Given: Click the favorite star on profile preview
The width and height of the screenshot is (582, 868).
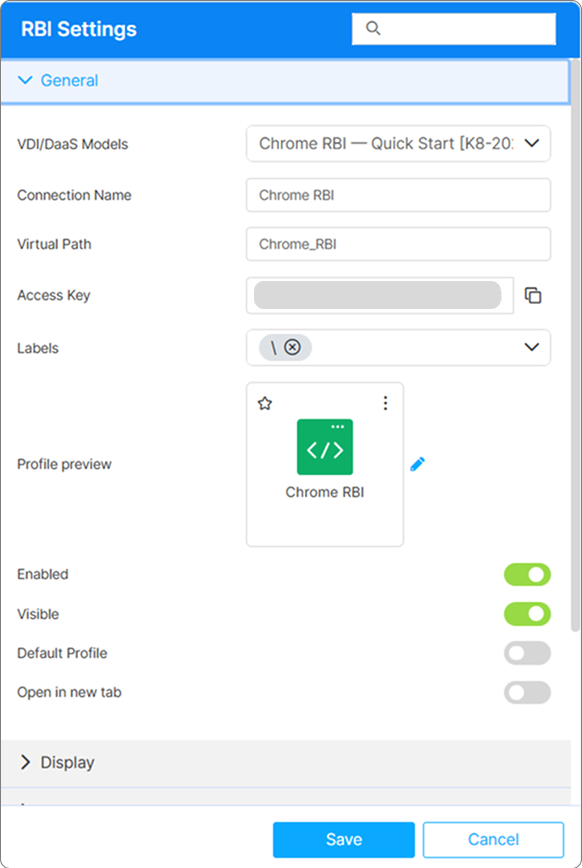Looking at the screenshot, I should point(265,403).
